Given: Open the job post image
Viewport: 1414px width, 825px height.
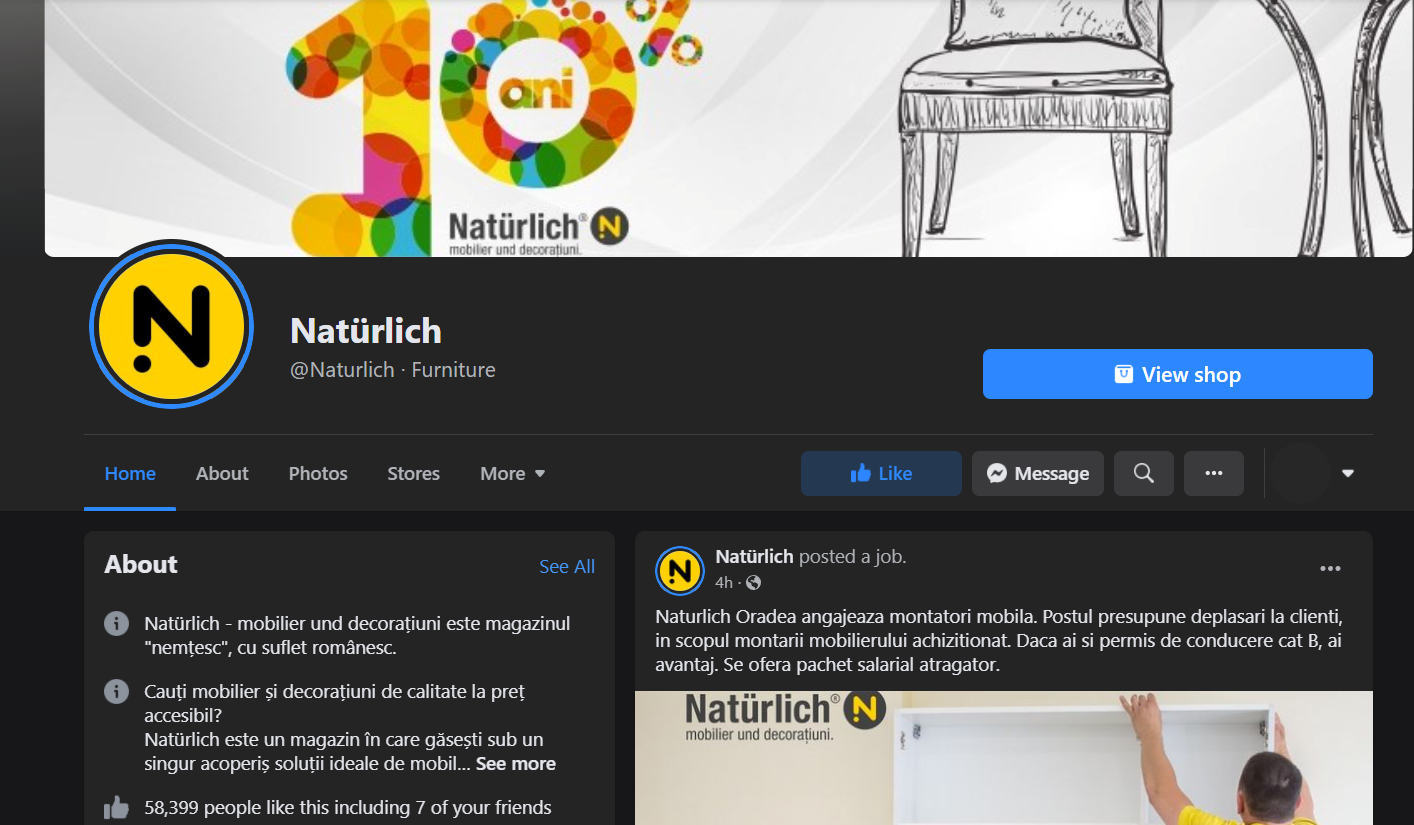Looking at the screenshot, I should coord(1004,758).
